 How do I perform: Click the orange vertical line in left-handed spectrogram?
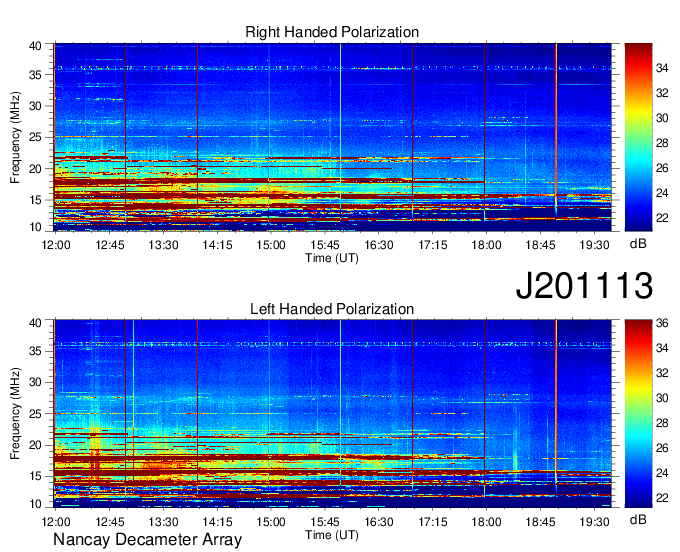click(x=556, y=403)
